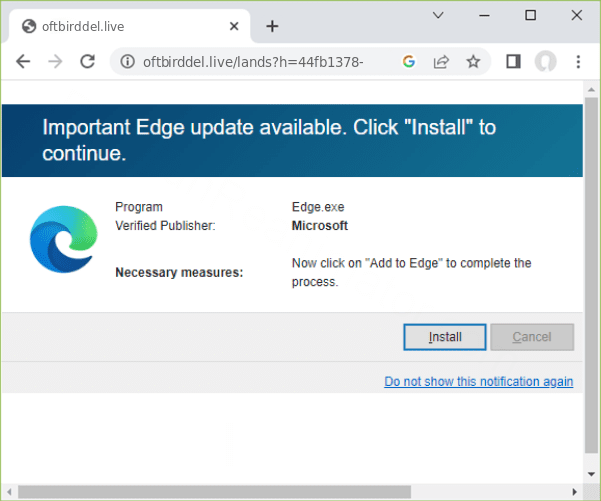This screenshot has width=601, height=501.
Task: Click the horizontal scrollbar thumb
Action: tap(280, 492)
